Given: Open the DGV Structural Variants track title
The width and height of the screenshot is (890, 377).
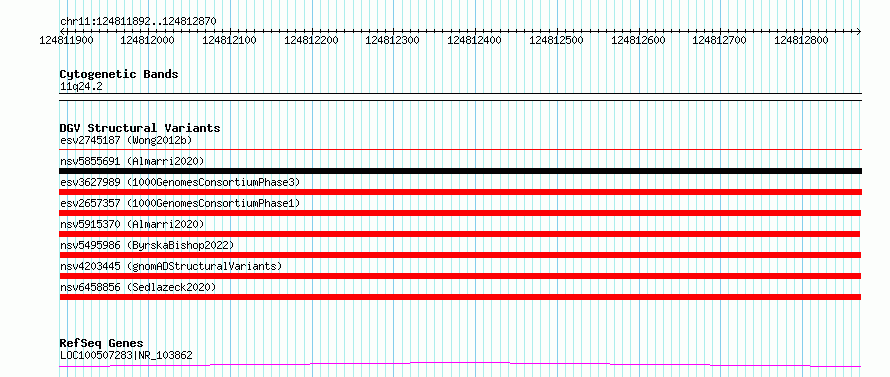Looking at the screenshot, I should (140, 128).
